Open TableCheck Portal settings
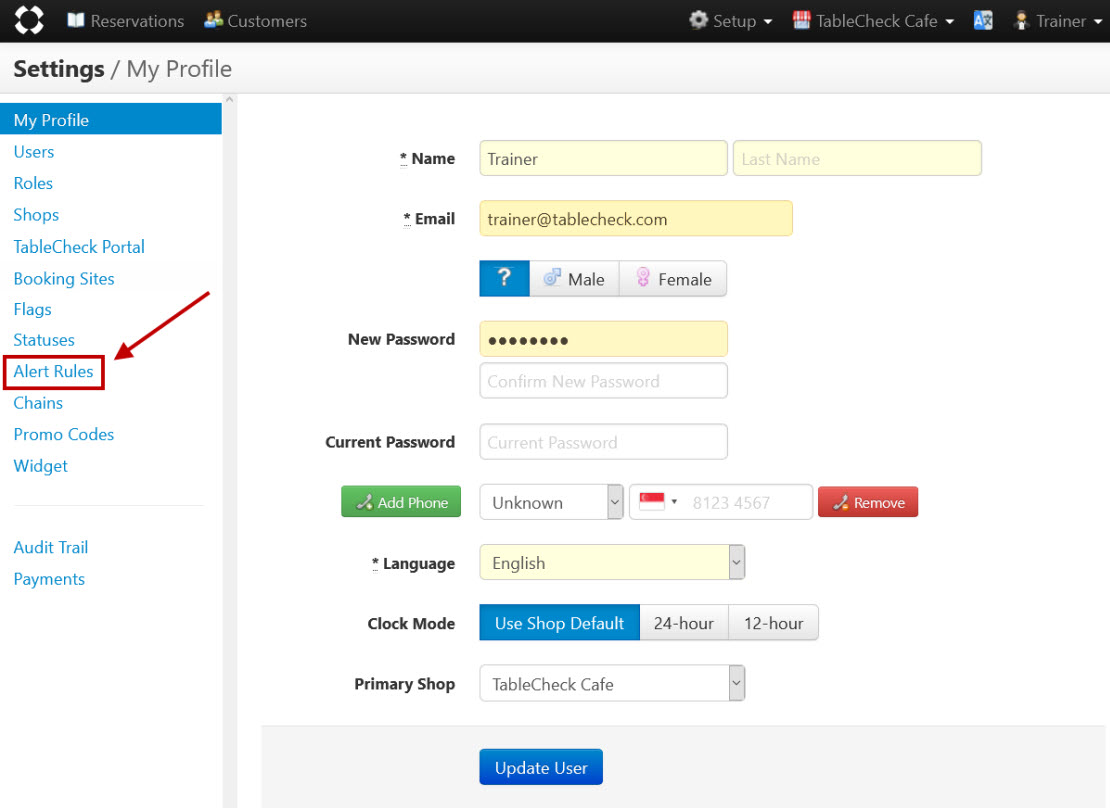Image resolution: width=1110 pixels, height=808 pixels. [x=79, y=246]
